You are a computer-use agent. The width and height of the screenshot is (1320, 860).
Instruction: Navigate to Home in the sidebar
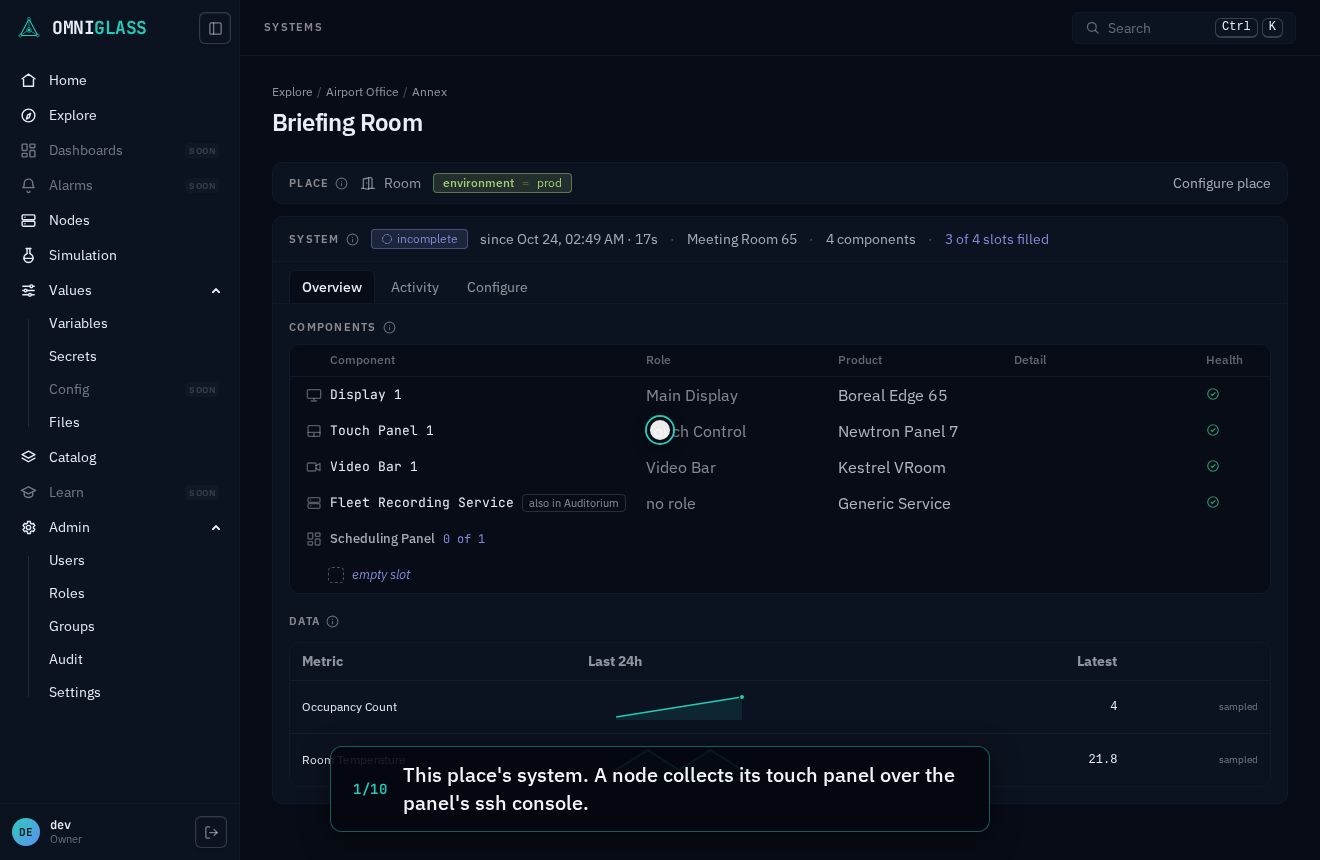[x=120, y=80]
